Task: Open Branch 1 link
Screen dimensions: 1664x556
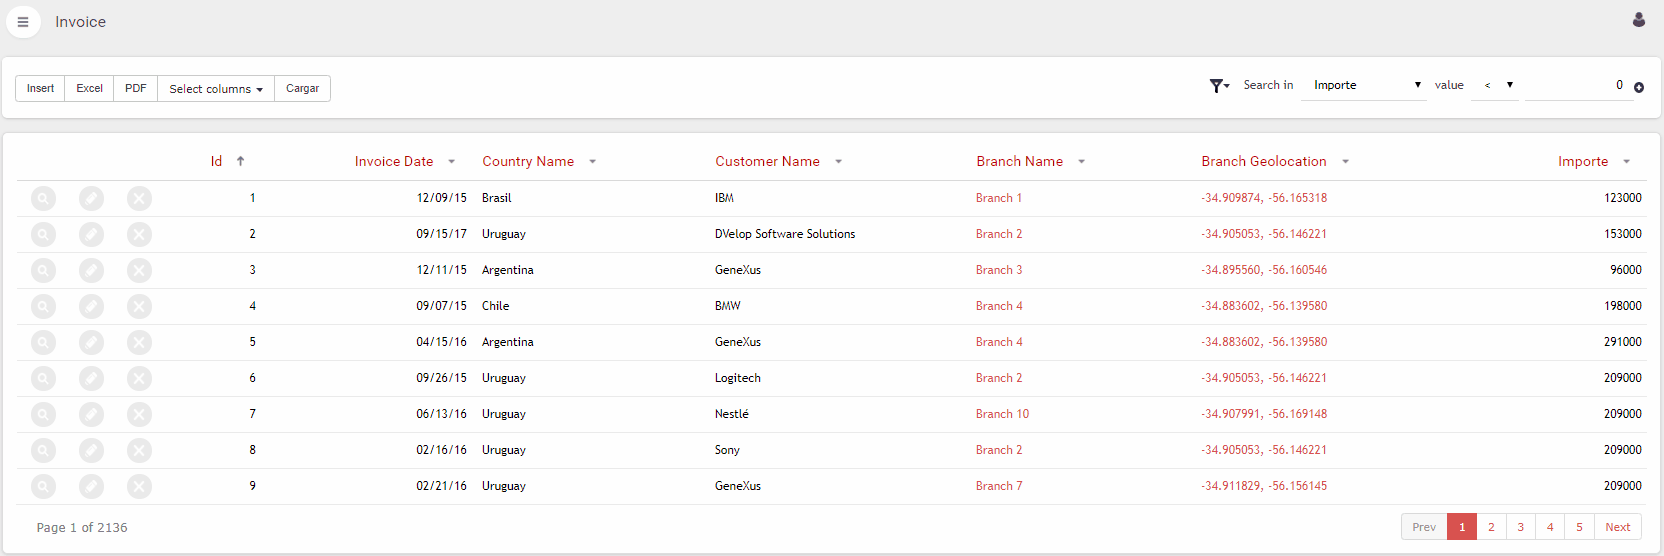Action: tap(999, 198)
